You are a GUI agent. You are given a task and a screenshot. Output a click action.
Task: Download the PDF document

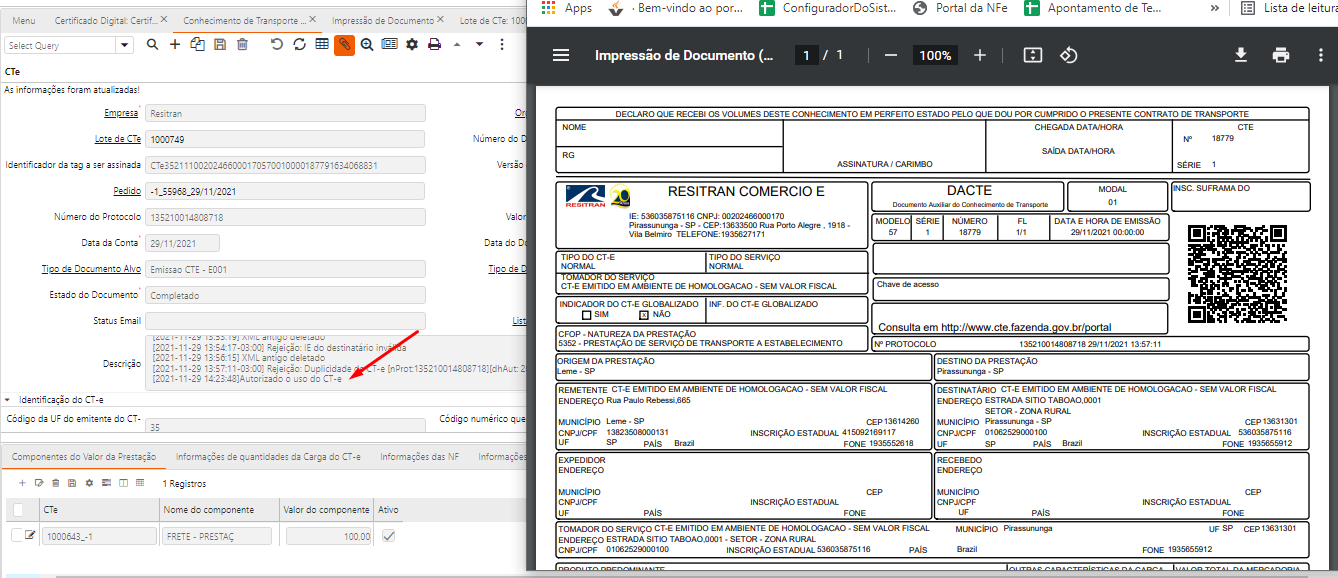(1240, 55)
